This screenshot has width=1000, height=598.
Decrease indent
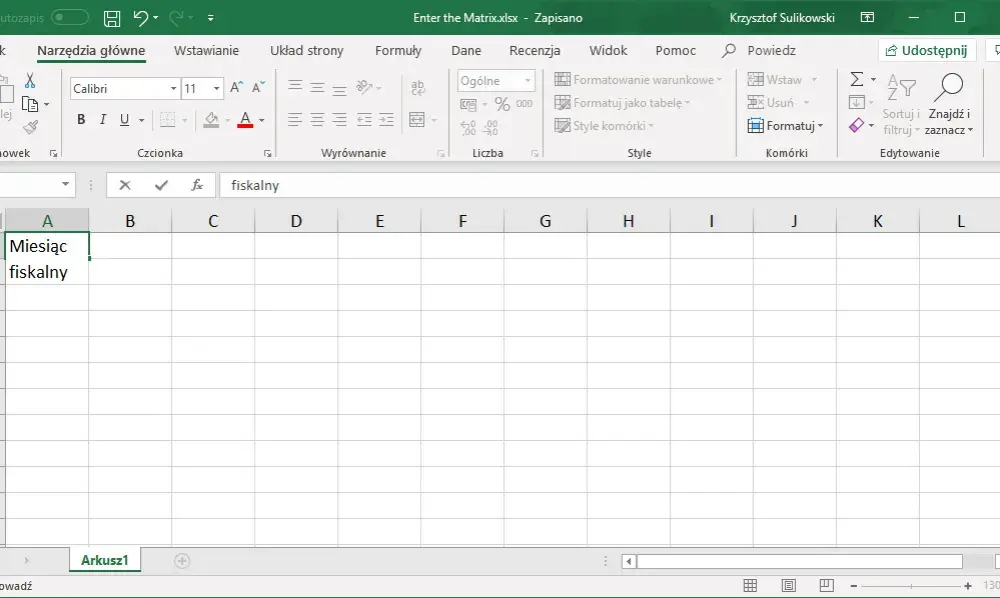tap(364, 119)
